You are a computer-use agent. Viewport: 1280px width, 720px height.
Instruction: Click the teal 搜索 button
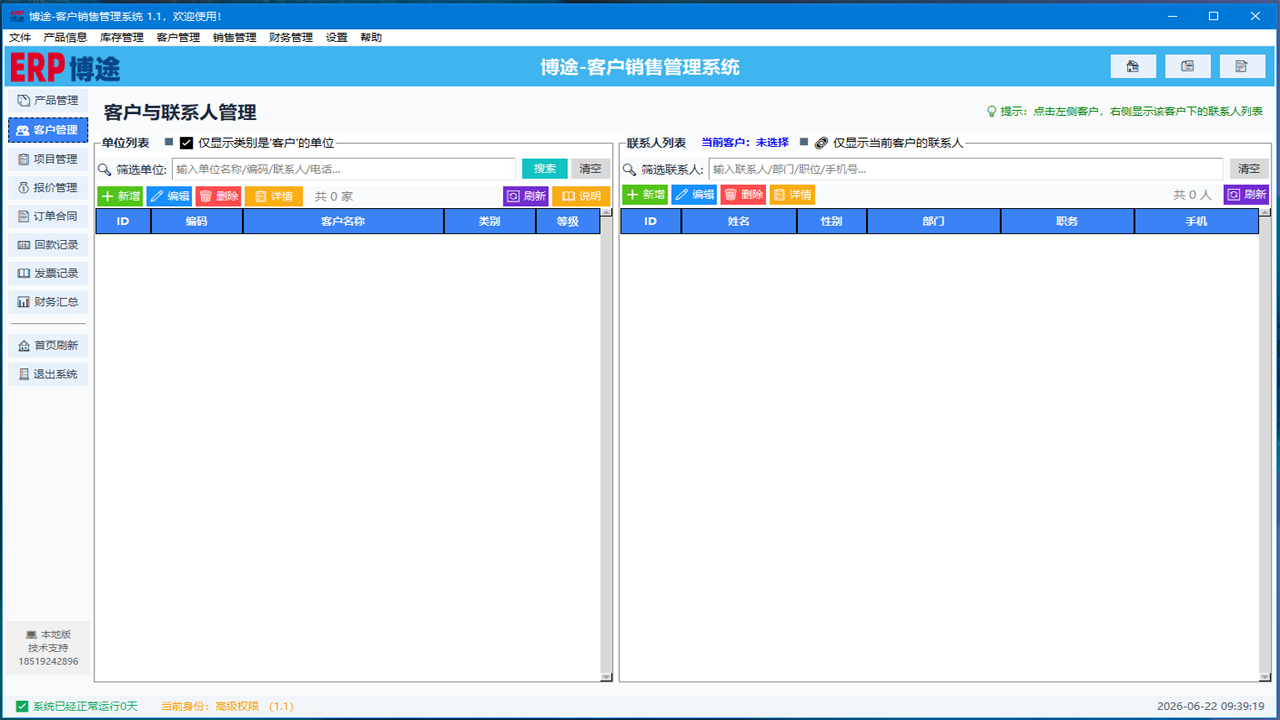545,169
